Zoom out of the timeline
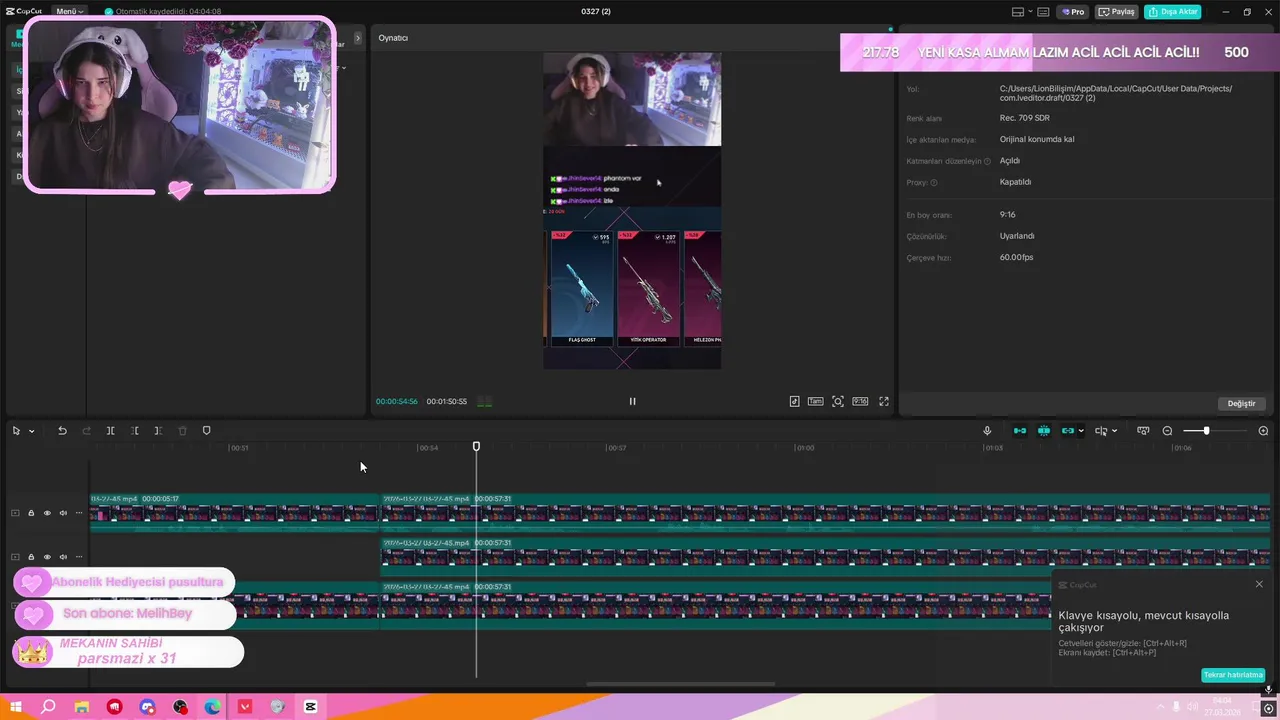The image size is (1280, 720). click(x=1167, y=431)
